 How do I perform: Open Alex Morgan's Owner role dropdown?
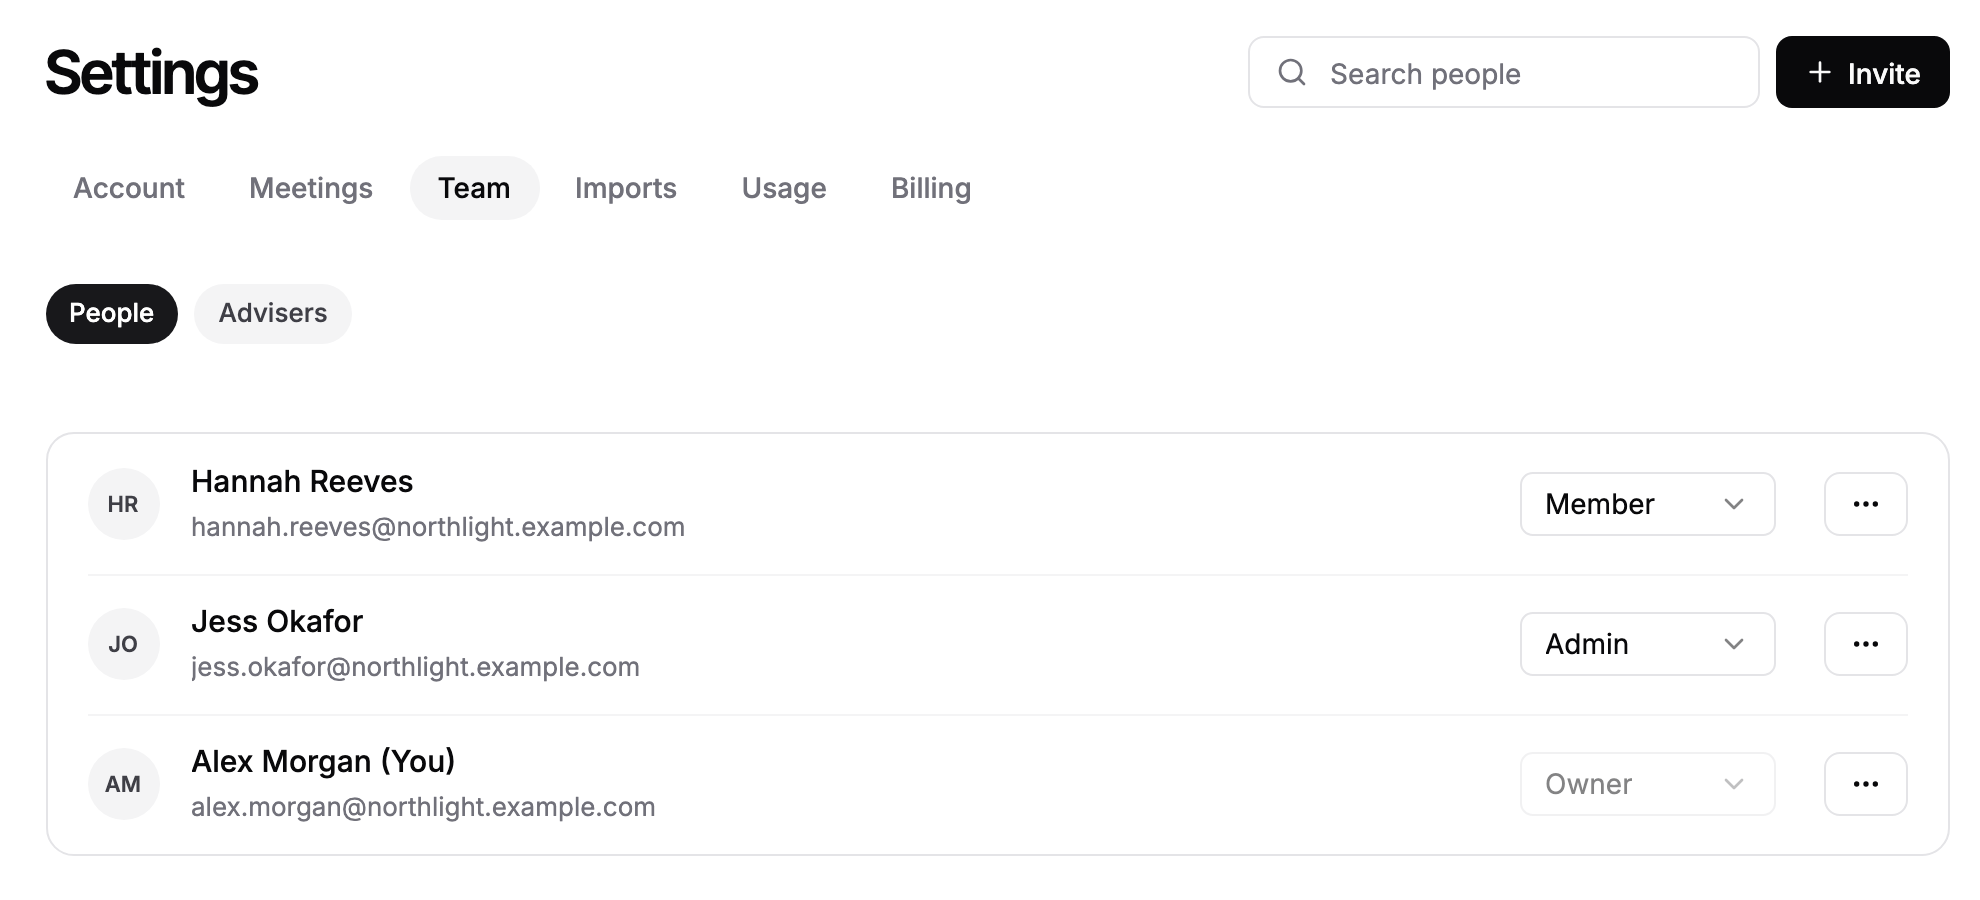(x=1647, y=784)
